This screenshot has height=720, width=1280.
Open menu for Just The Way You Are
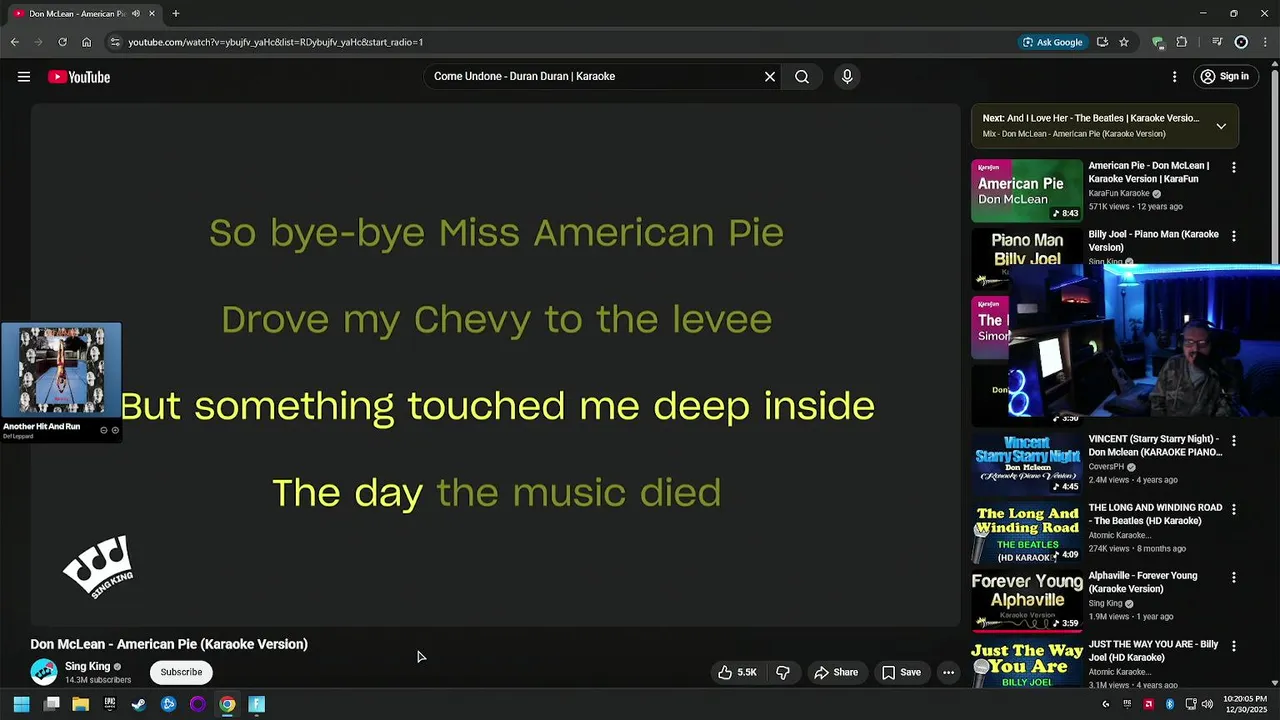(1234, 646)
